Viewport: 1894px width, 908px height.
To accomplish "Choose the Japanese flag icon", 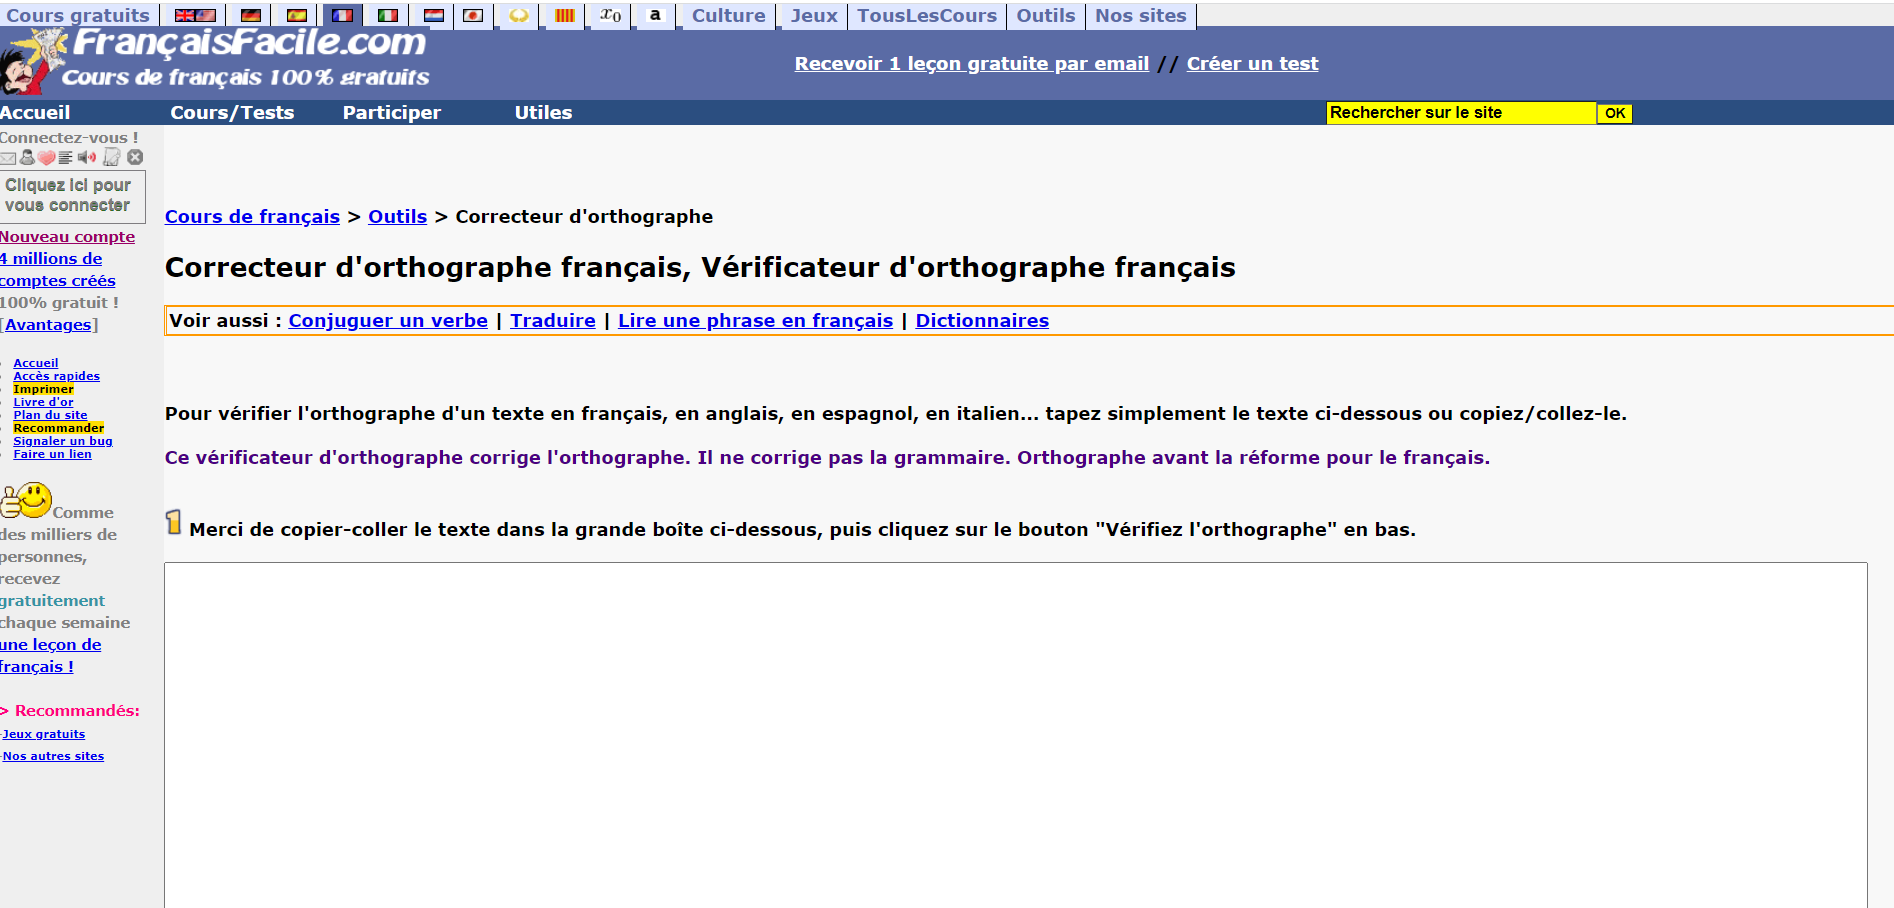I will [x=473, y=16].
